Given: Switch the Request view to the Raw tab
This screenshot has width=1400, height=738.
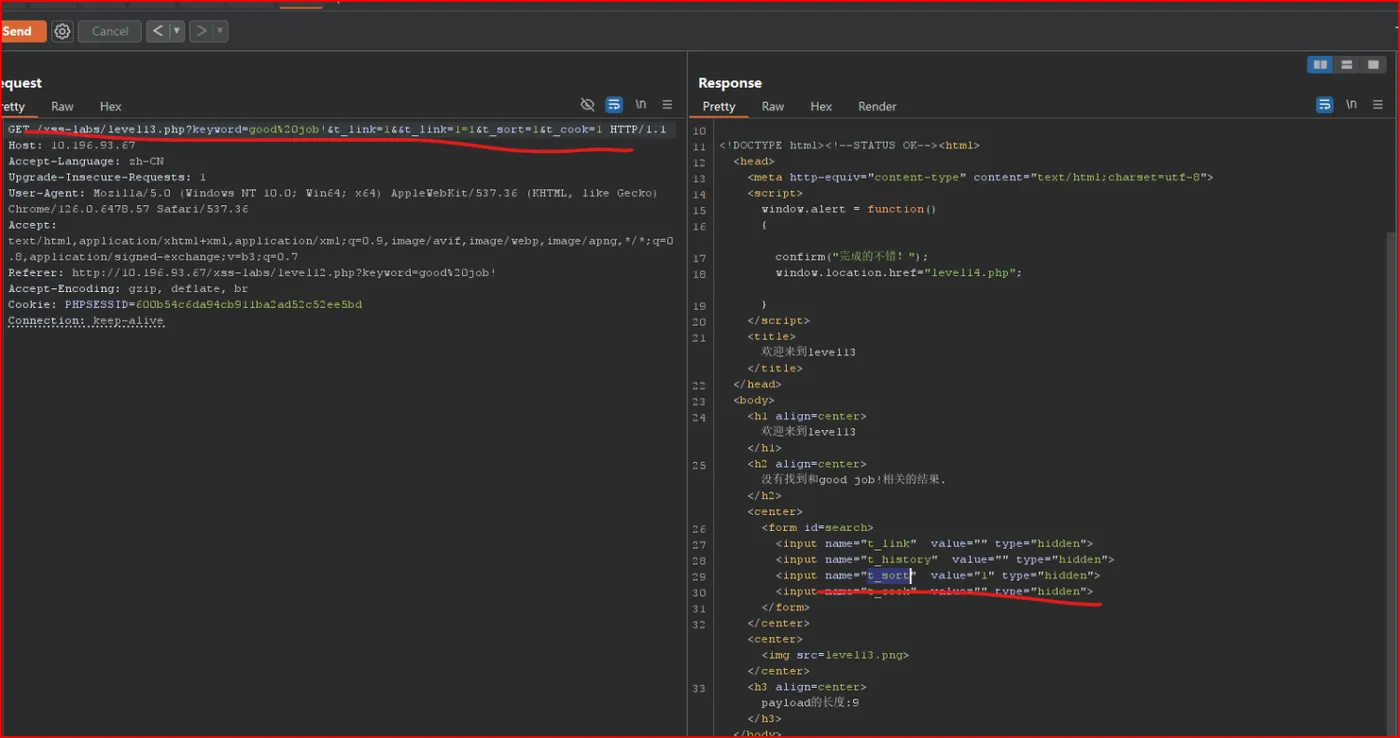Looking at the screenshot, I should (x=62, y=106).
